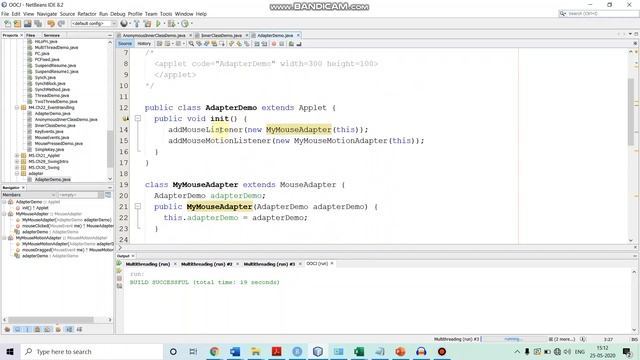The width and height of the screenshot is (640, 360).
Task: Switch to the Source view button
Action: click(x=125, y=44)
